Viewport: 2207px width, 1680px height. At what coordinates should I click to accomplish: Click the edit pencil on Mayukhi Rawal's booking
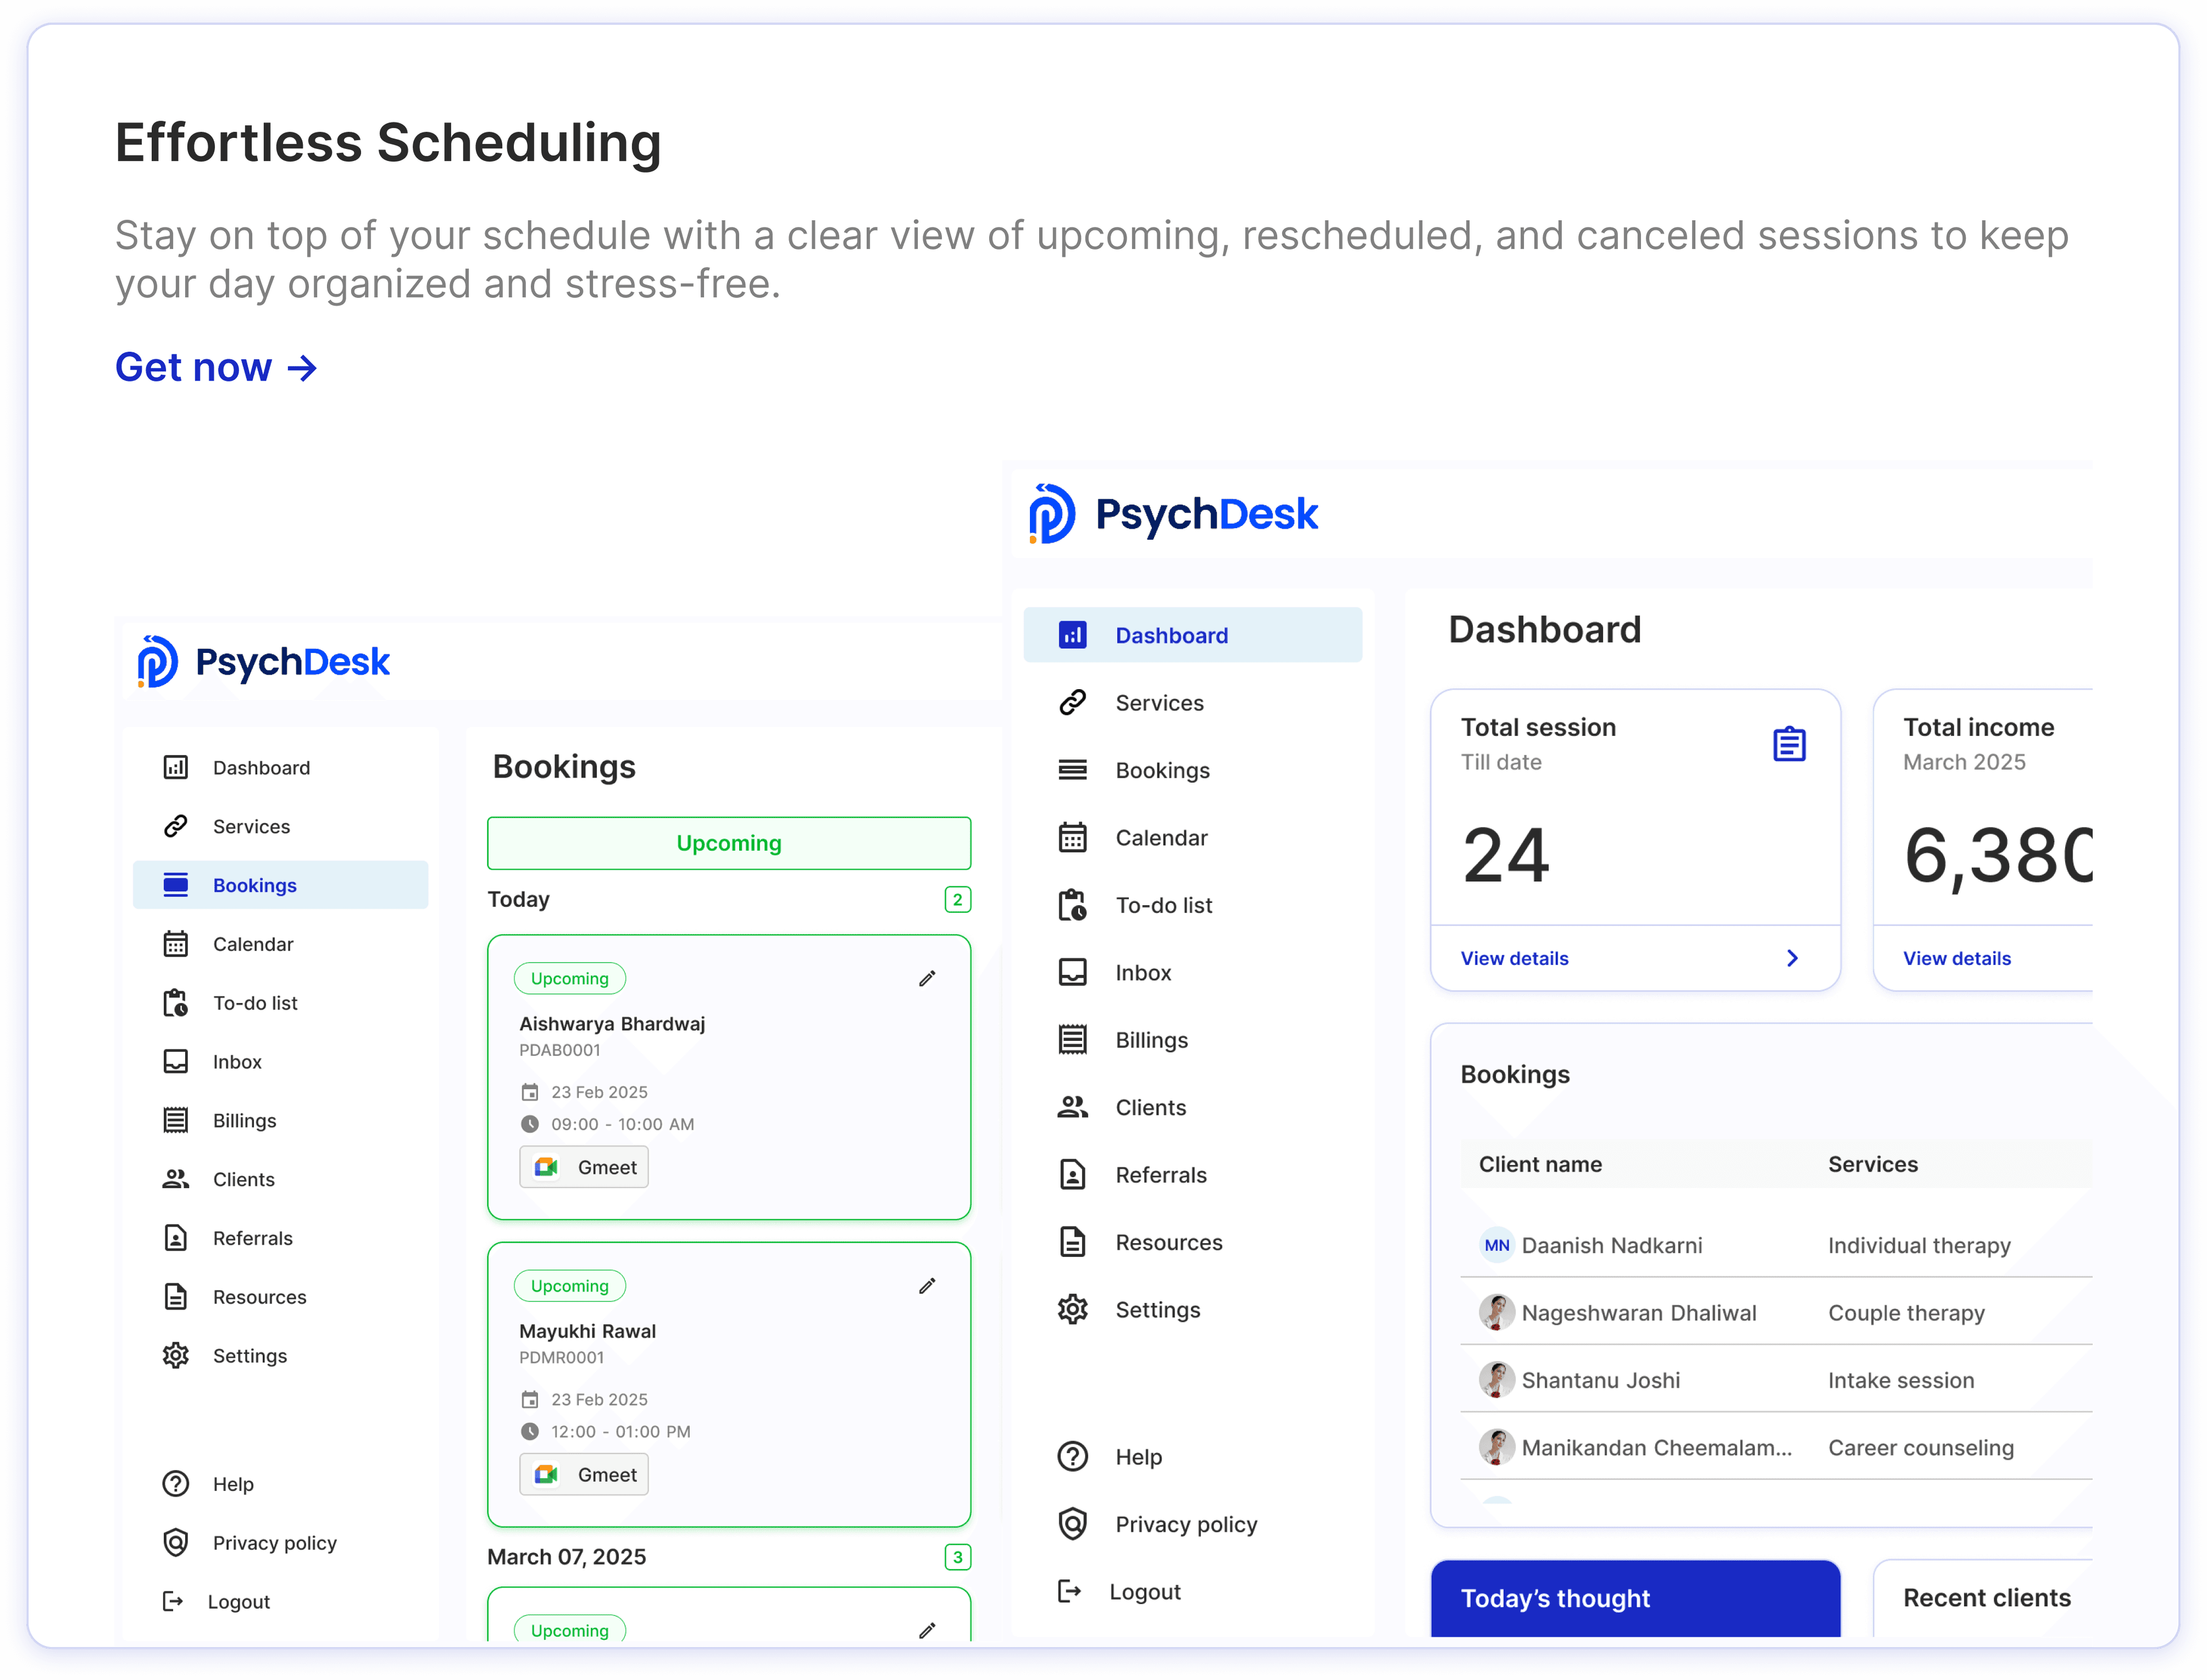click(927, 1285)
